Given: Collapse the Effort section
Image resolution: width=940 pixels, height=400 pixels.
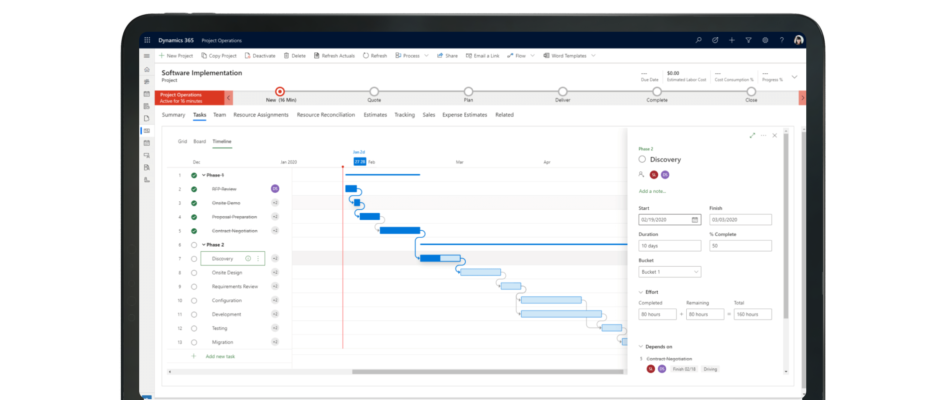Looking at the screenshot, I should click(641, 292).
